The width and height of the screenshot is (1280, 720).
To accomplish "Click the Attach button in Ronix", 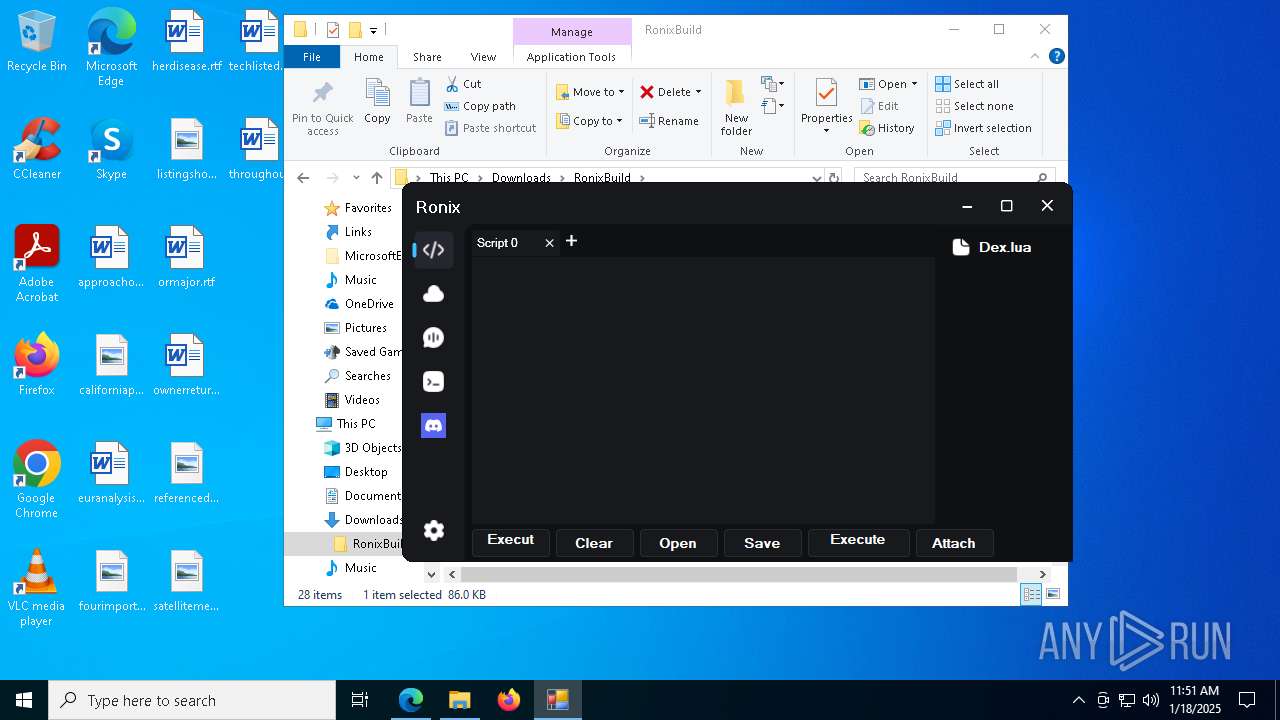I will (x=954, y=543).
